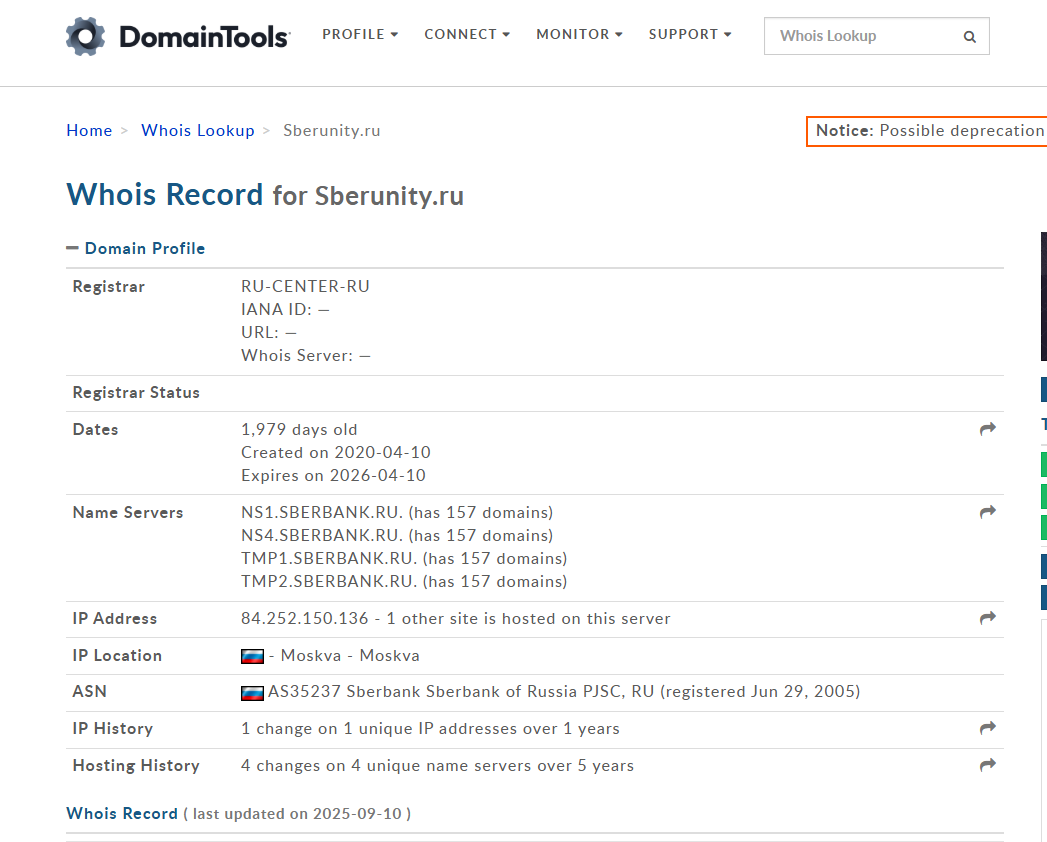Click the Whois Record section heading

pyautogui.click(x=122, y=813)
